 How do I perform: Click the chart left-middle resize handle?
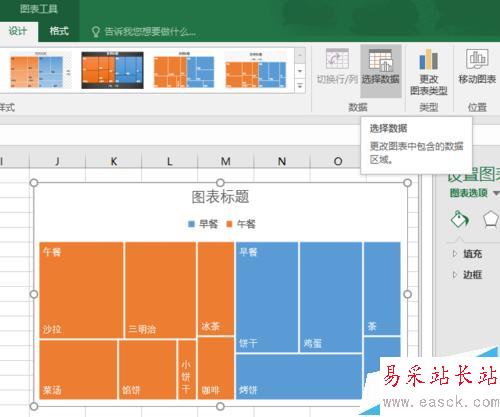(x=34, y=294)
